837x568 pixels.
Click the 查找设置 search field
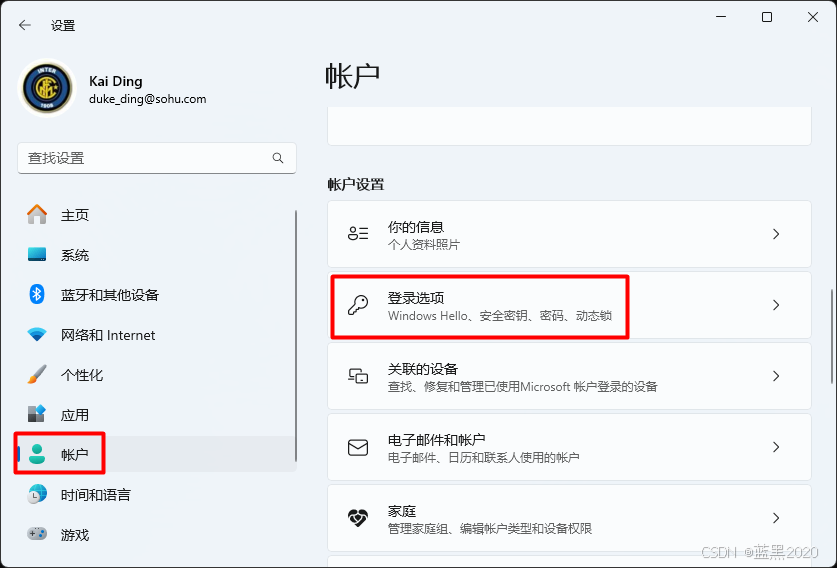pos(145,158)
